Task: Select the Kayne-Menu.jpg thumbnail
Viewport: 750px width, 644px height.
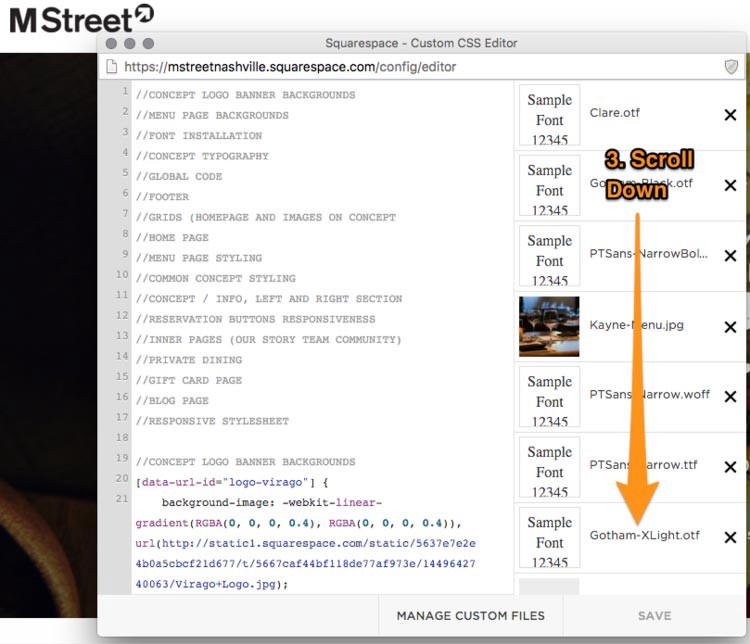Action: pos(549,326)
